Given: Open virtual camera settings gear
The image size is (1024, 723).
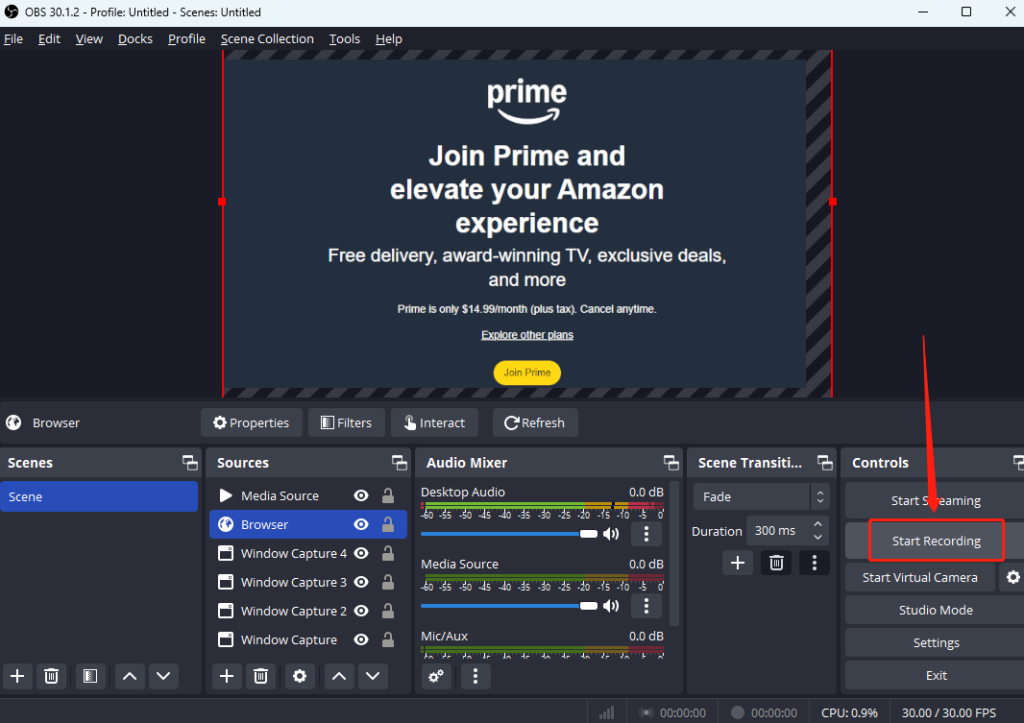Looking at the screenshot, I should point(1013,577).
